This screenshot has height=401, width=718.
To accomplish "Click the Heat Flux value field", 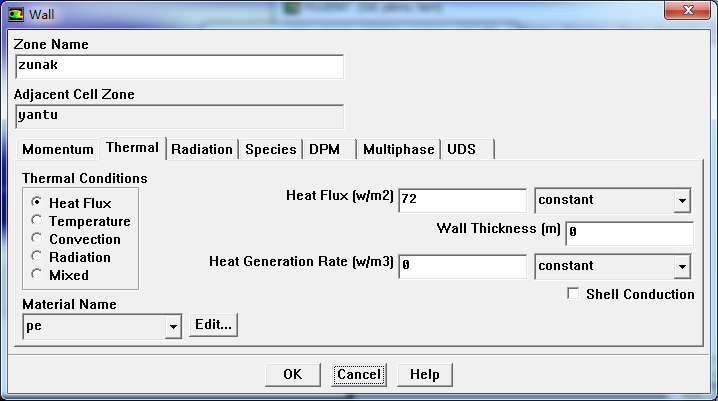I will tap(462, 200).
